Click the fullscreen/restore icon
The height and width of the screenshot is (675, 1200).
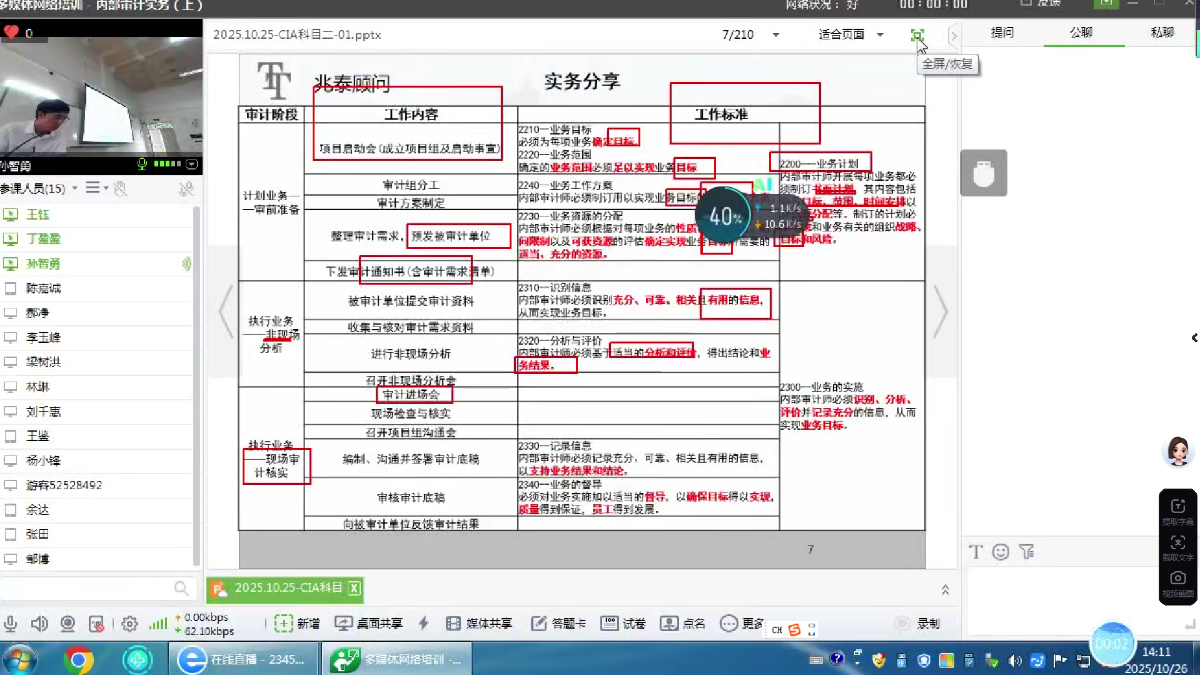917,35
